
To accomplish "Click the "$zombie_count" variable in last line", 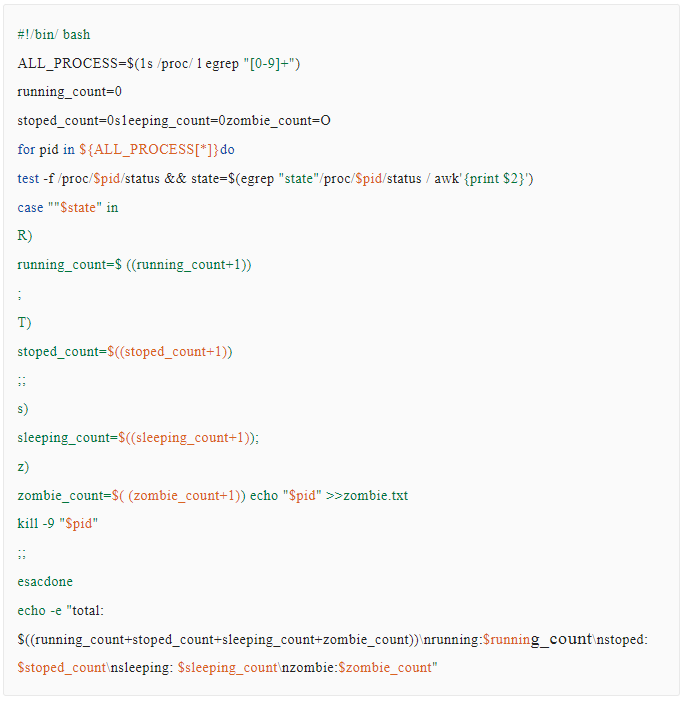I will [x=385, y=667].
